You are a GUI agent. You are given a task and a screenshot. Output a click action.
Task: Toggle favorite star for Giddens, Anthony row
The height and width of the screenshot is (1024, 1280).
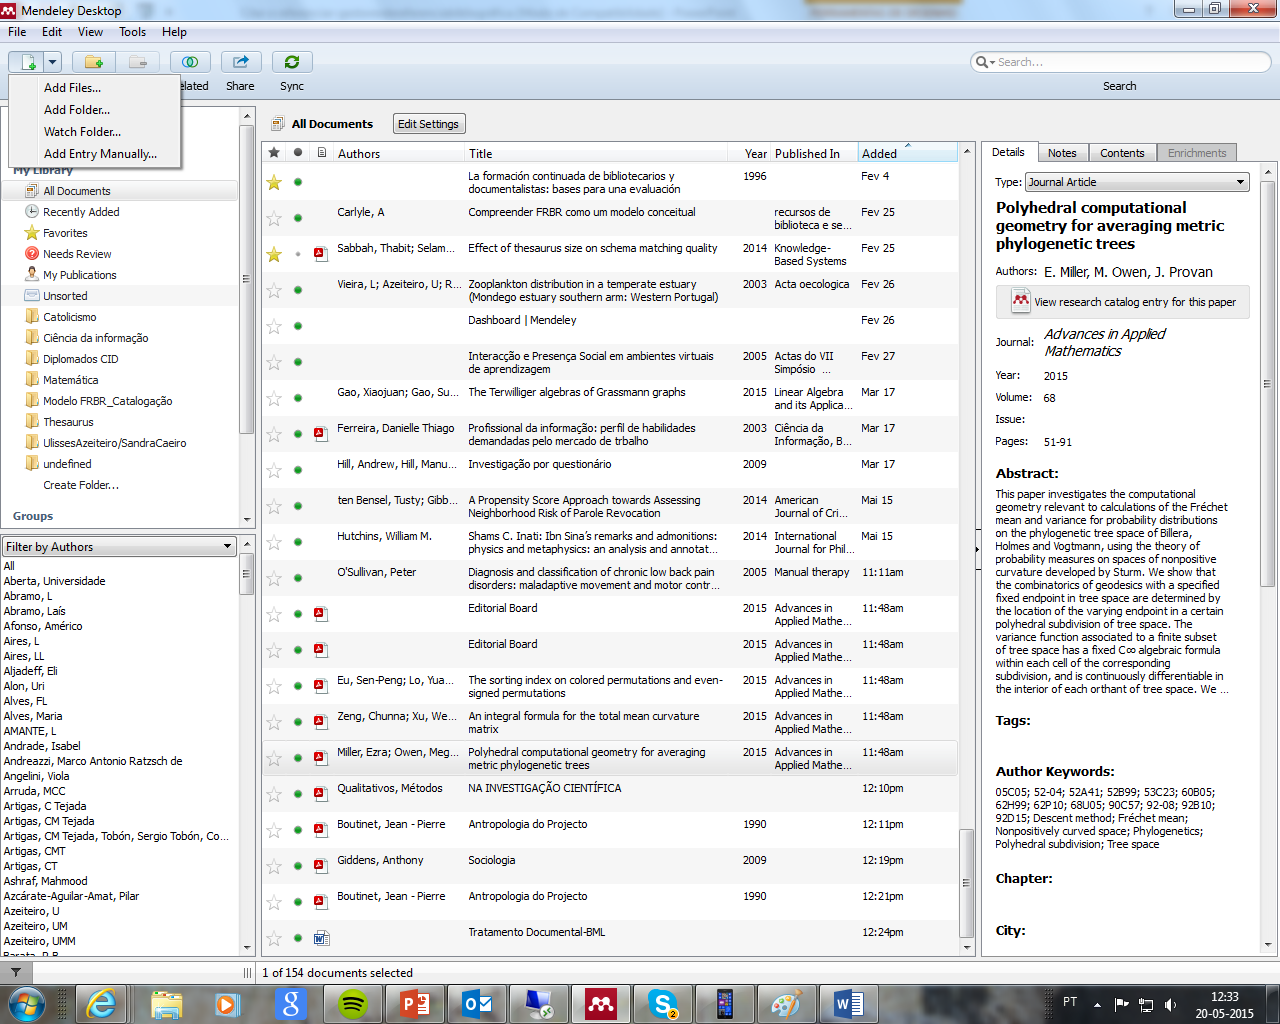point(274,866)
